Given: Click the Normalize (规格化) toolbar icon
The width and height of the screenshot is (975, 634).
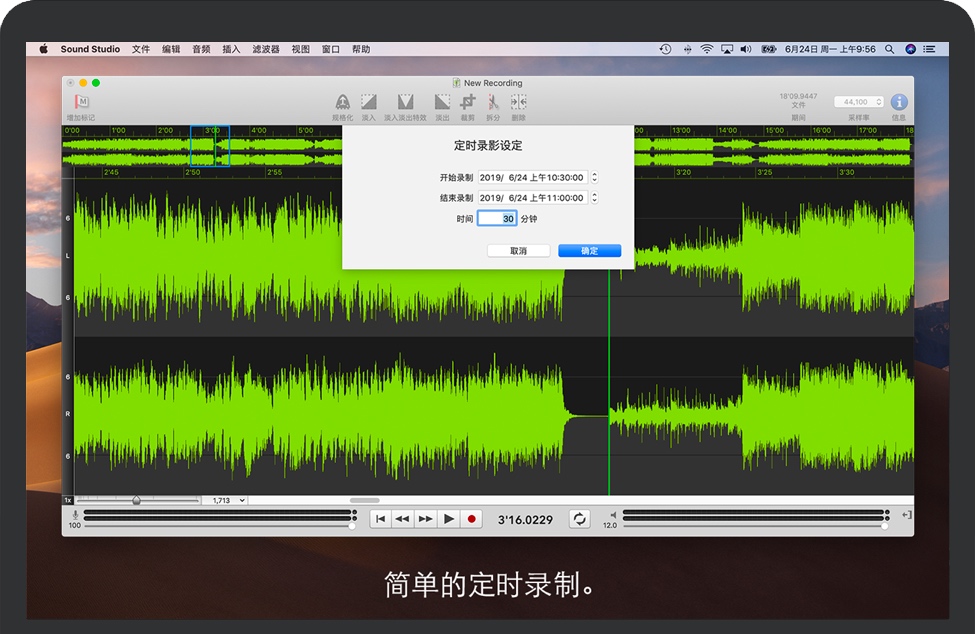Looking at the screenshot, I should (x=342, y=102).
